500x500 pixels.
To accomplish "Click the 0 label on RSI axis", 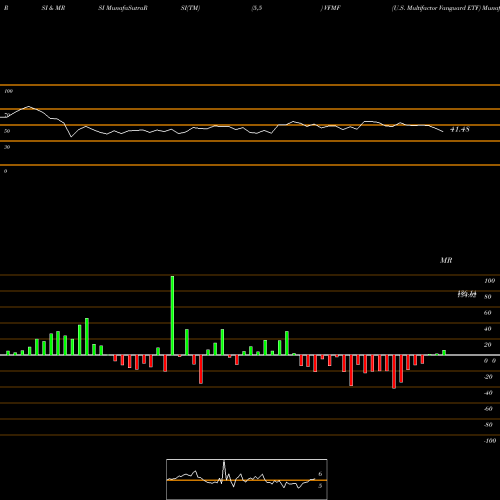I will (5, 171).
